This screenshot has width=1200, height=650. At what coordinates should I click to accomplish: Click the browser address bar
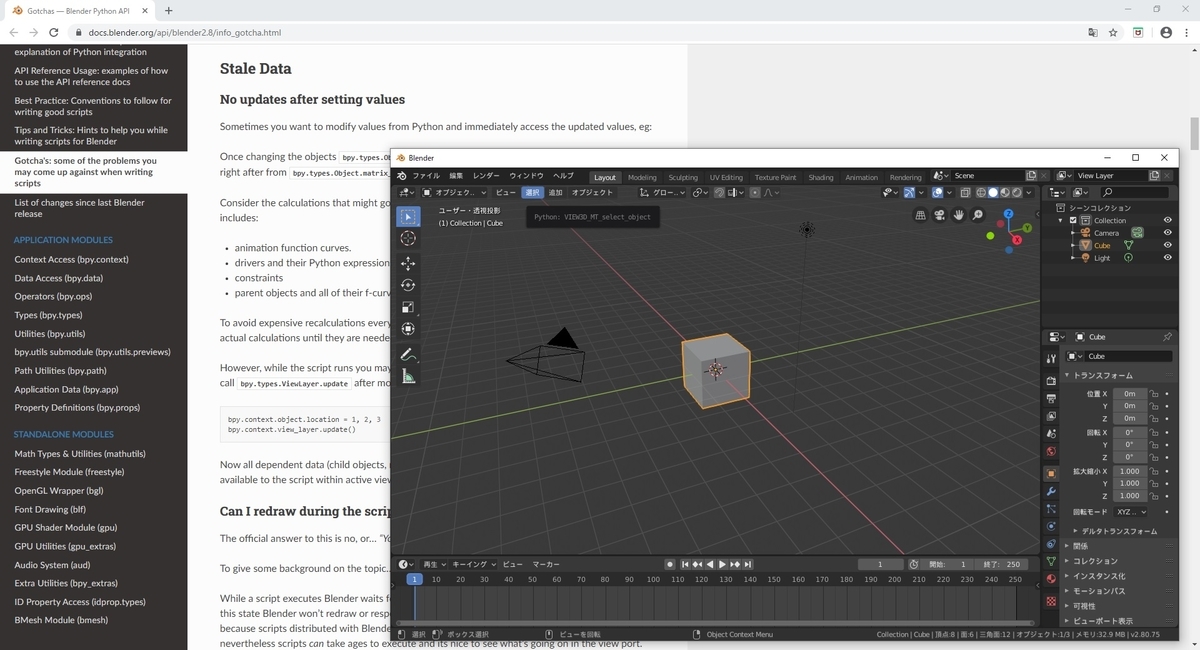[x=580, y=32]
